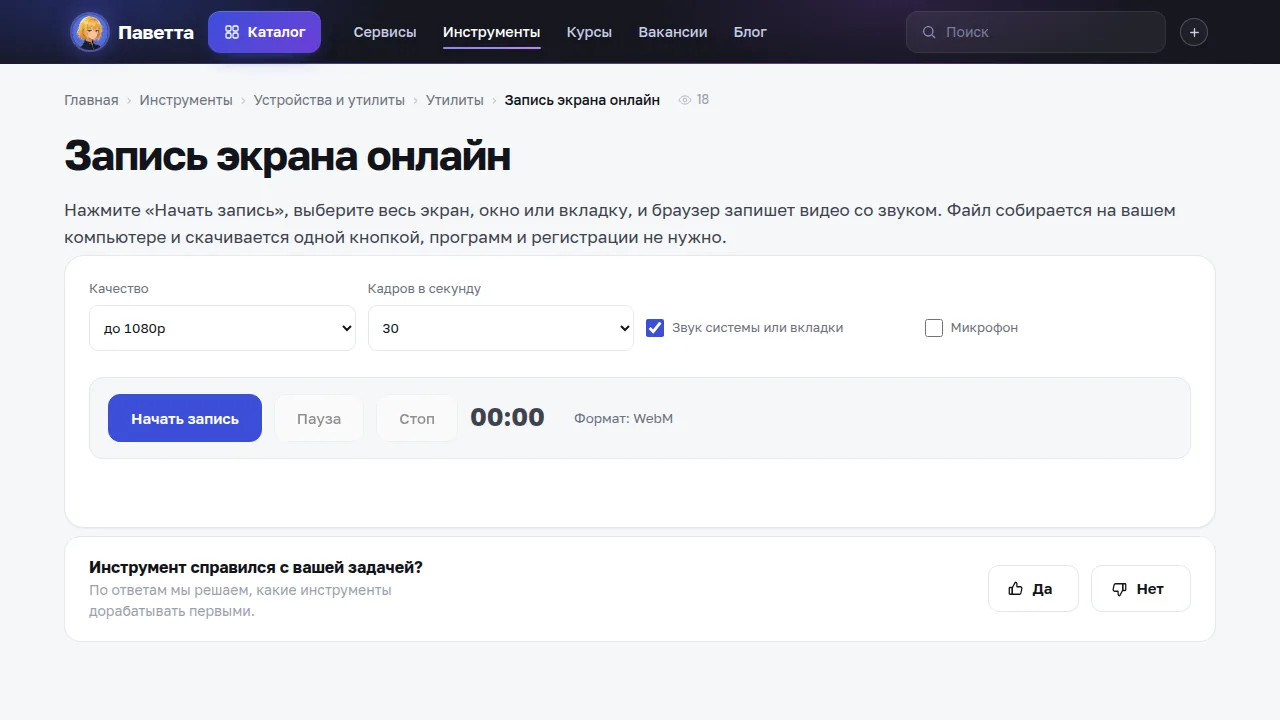Click the 00:00 timer readout
This screenshot has height=720, width=1280.
(x=508, y=418)
